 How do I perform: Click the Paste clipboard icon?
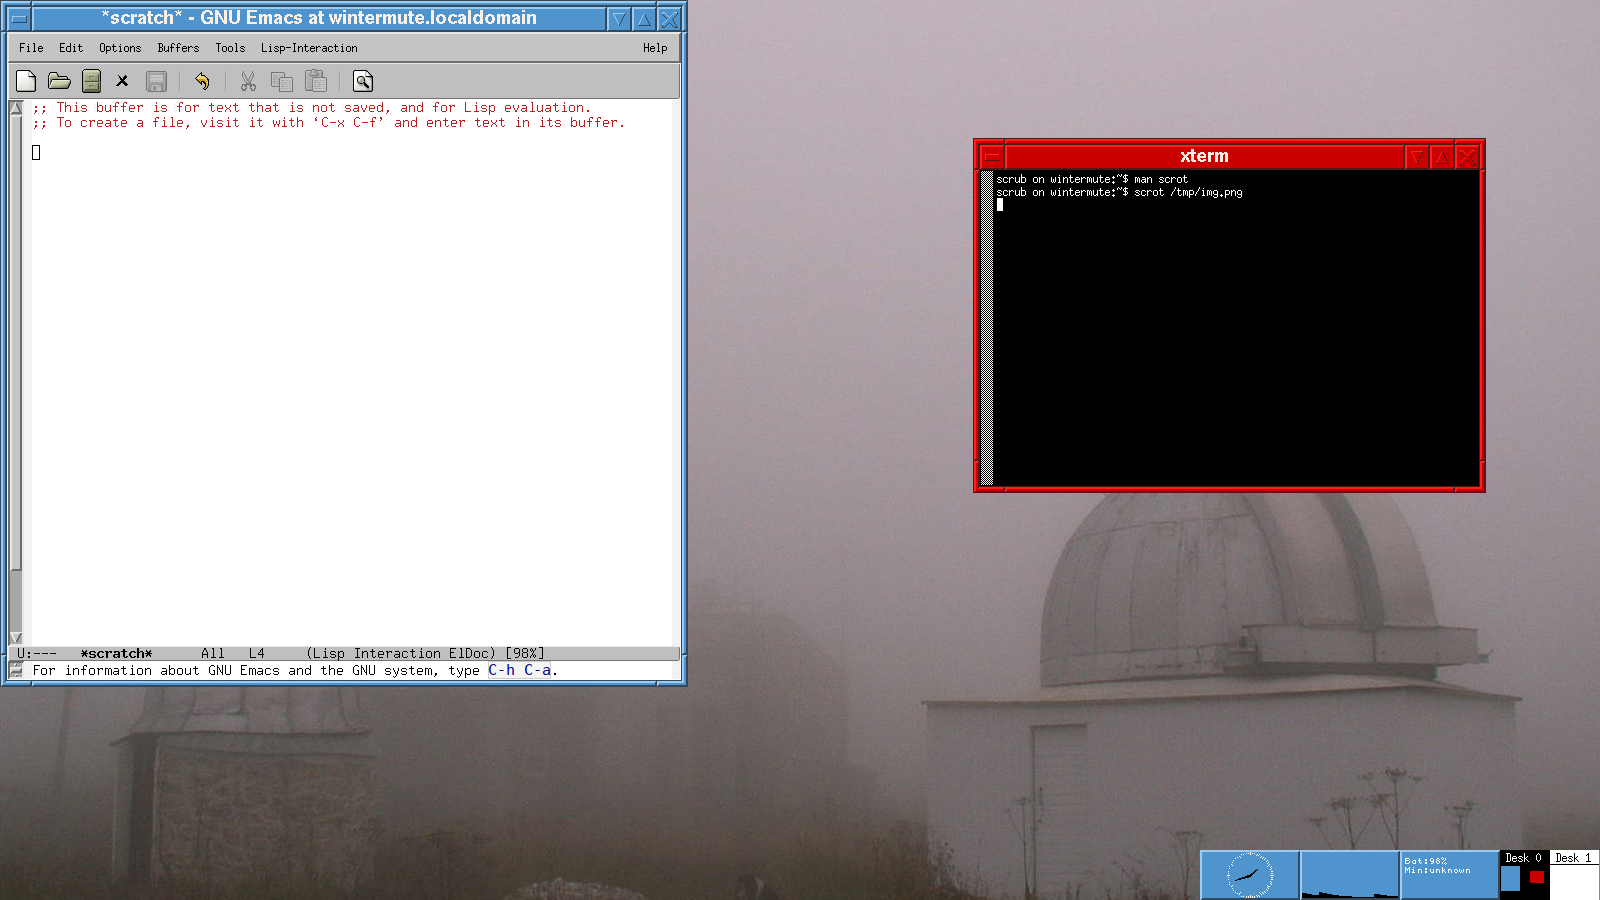pos(316,81)
